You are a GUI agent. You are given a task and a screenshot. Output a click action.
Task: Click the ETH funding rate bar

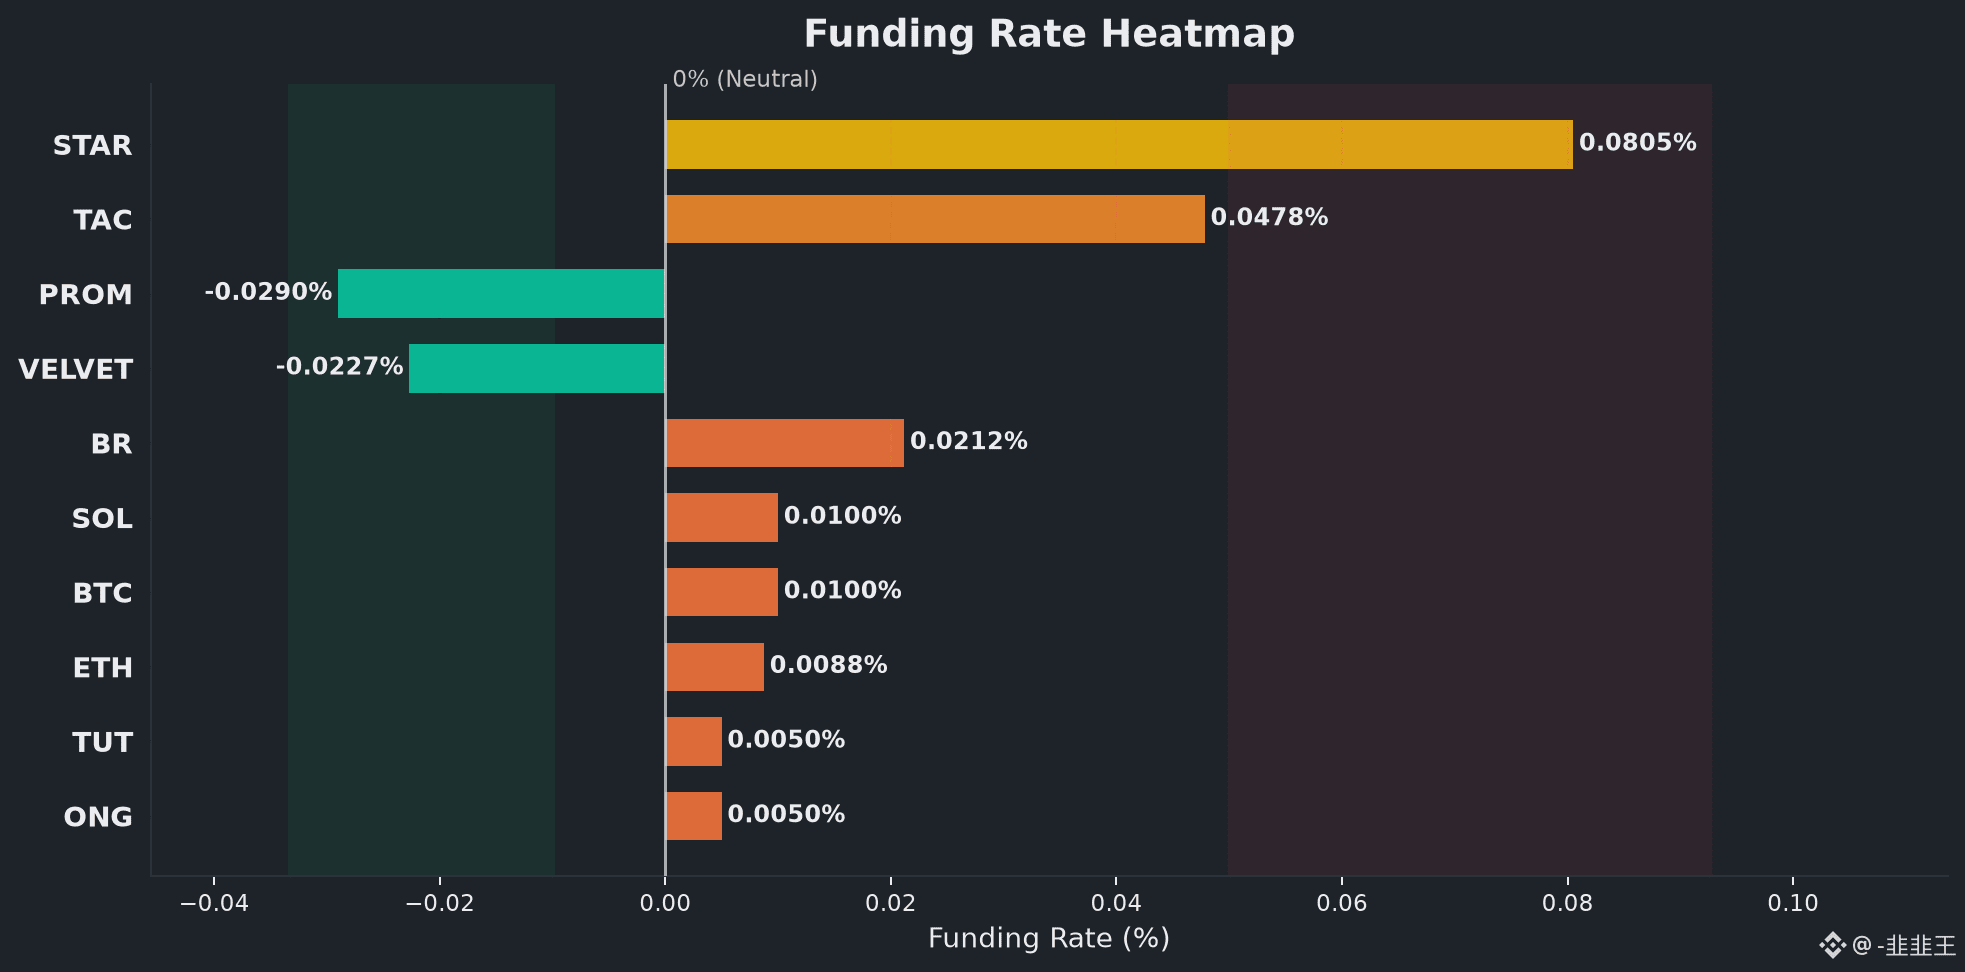point(715,667)
